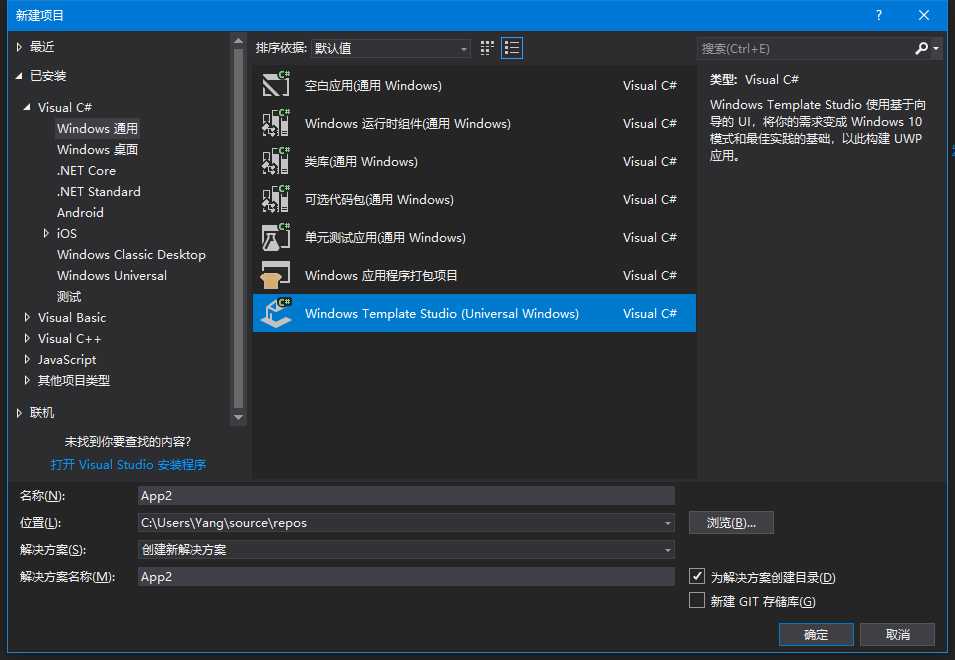Select Windows 应用程序打包项目 row
The height and width of the screenshot is (660, 955).
point(474,275)
